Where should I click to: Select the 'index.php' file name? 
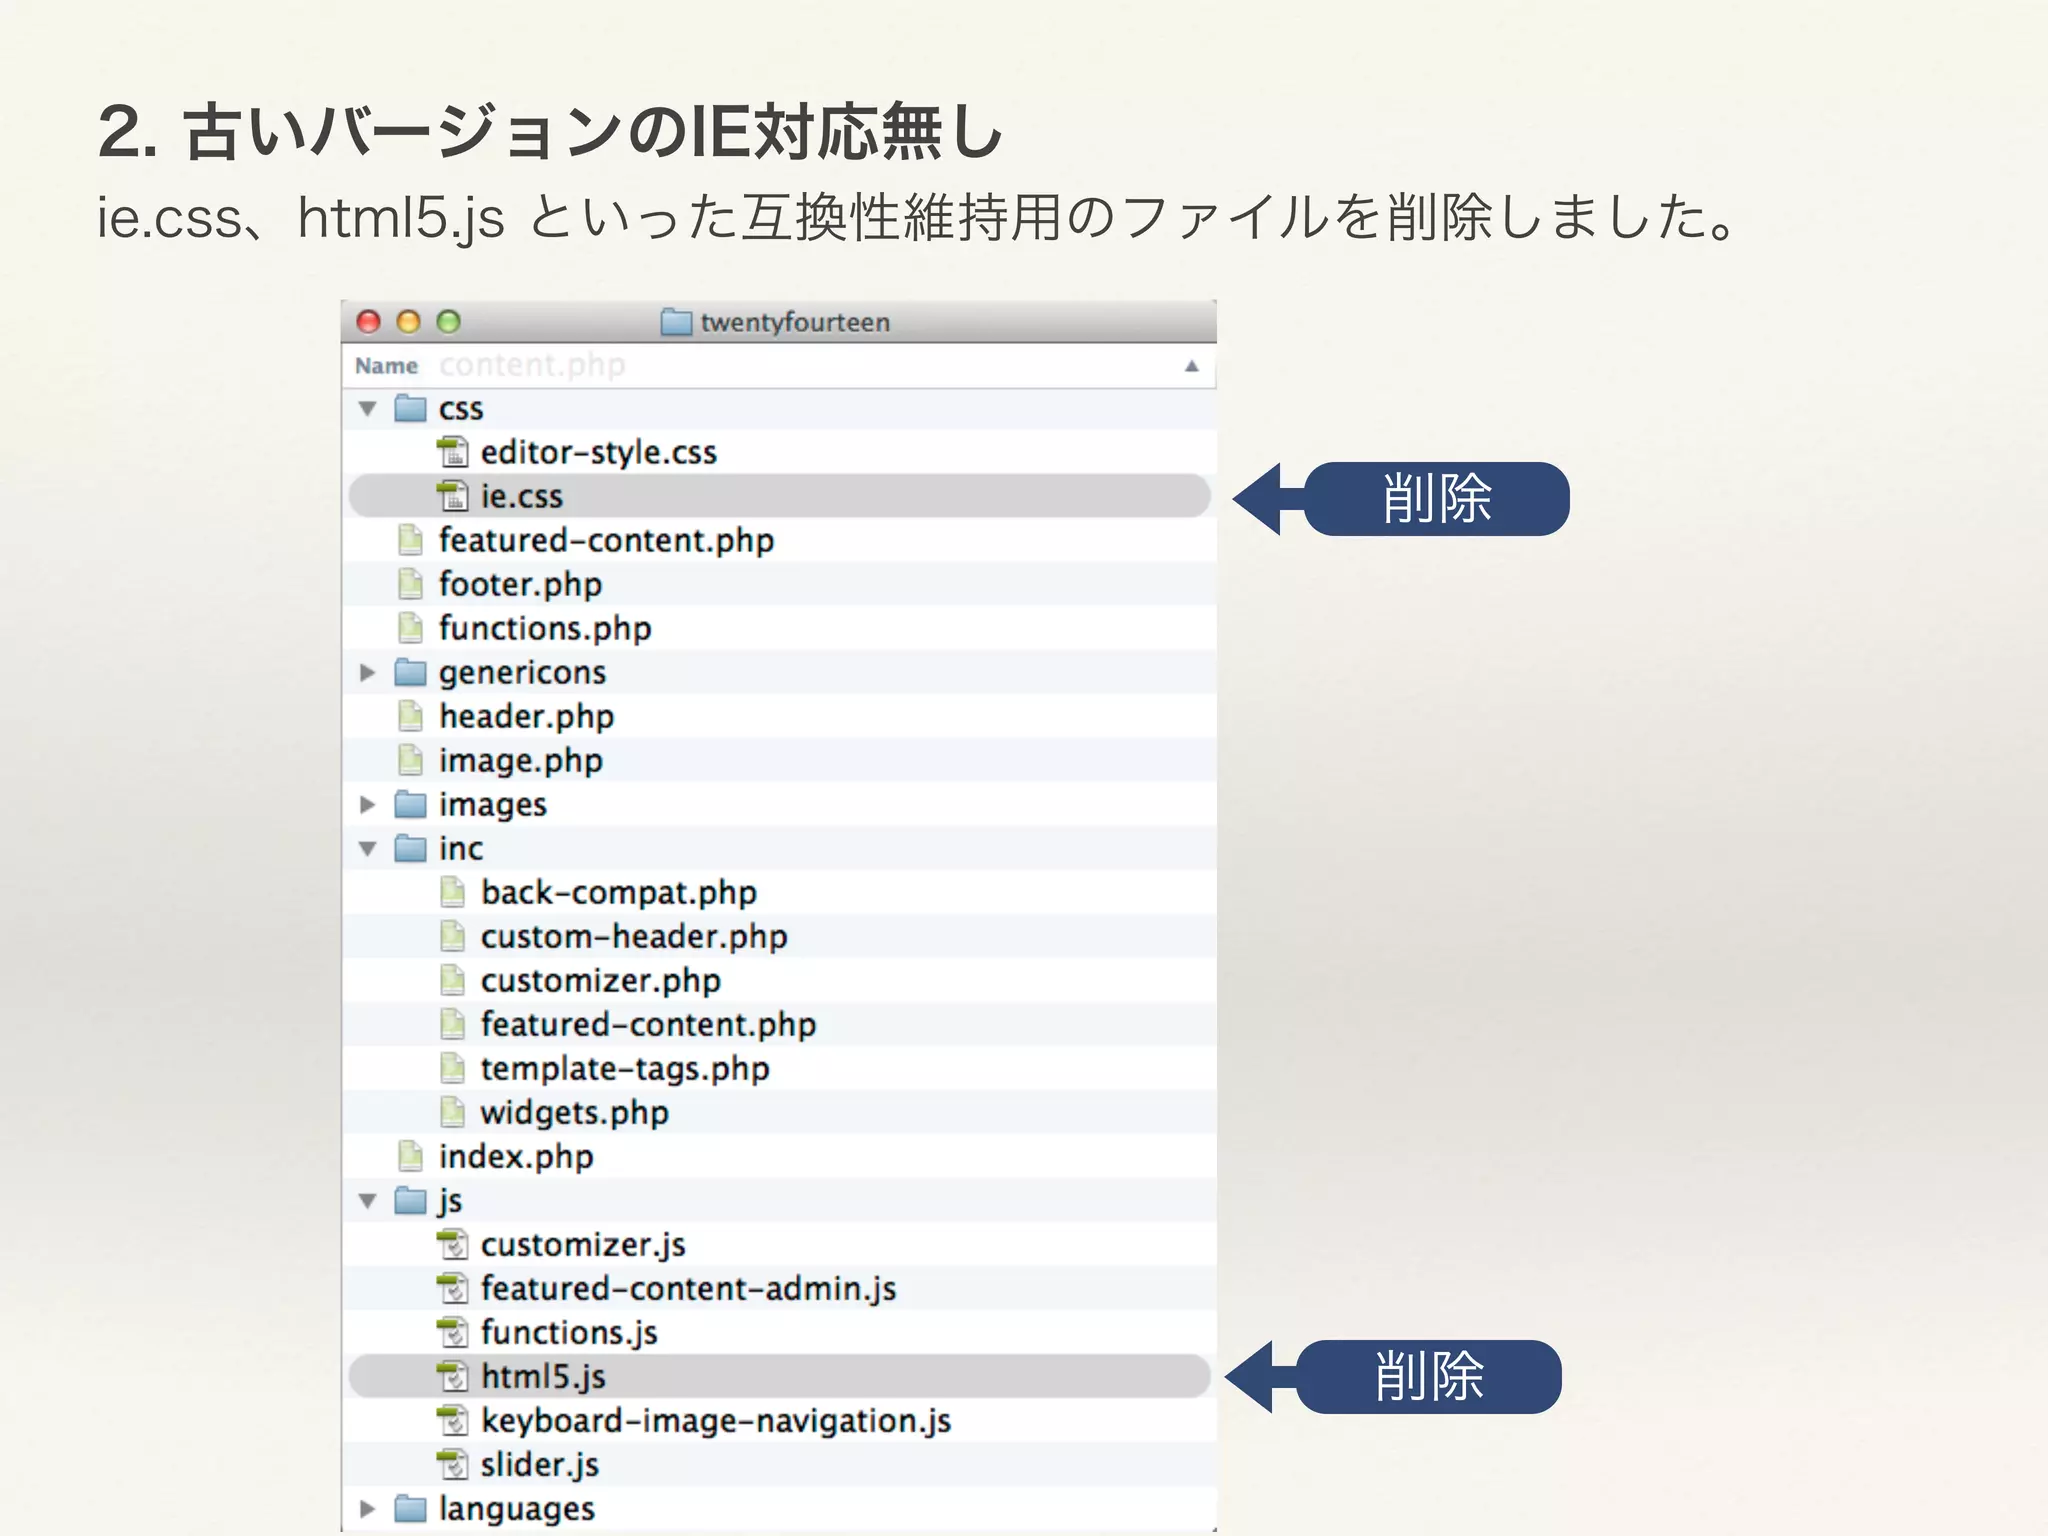pyautogui.click(x=516, y=1157)
